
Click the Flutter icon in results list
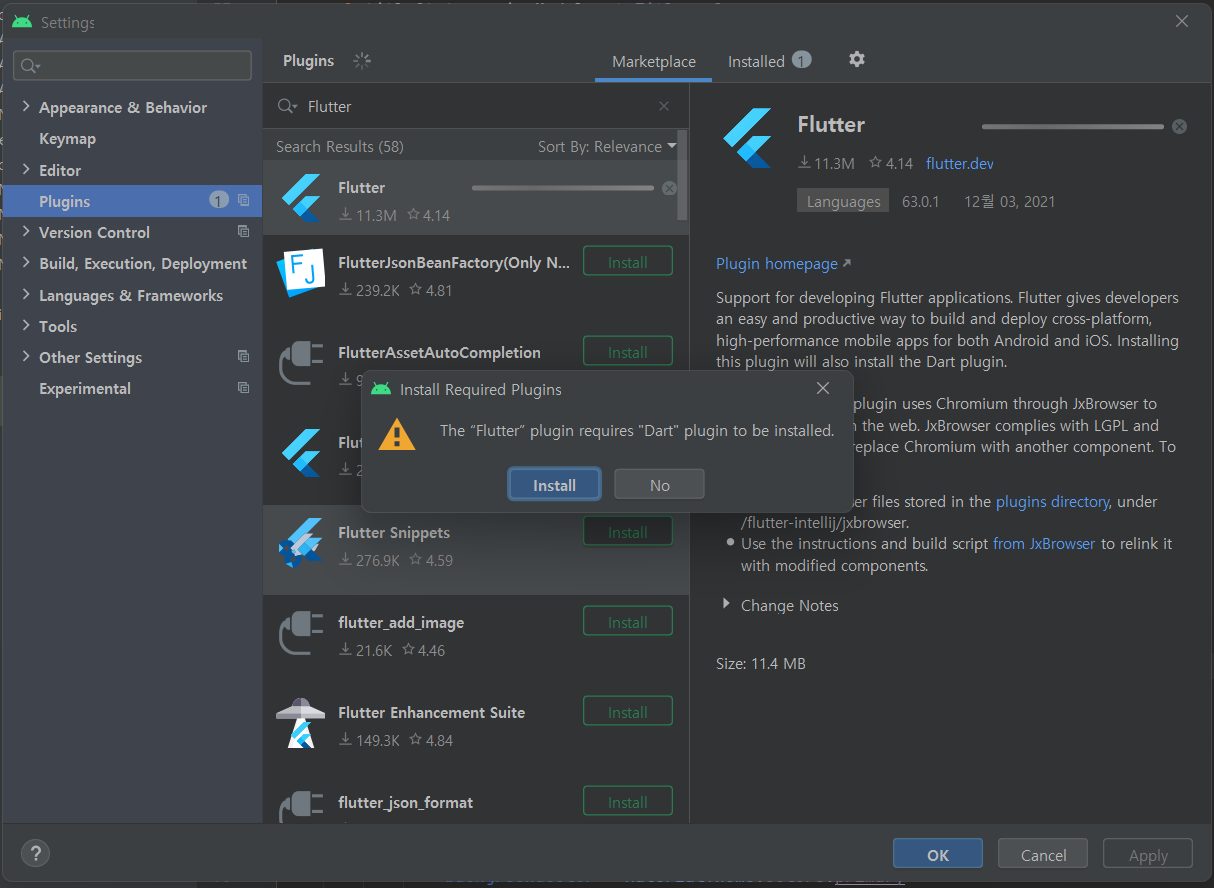[x=301, y=198]
